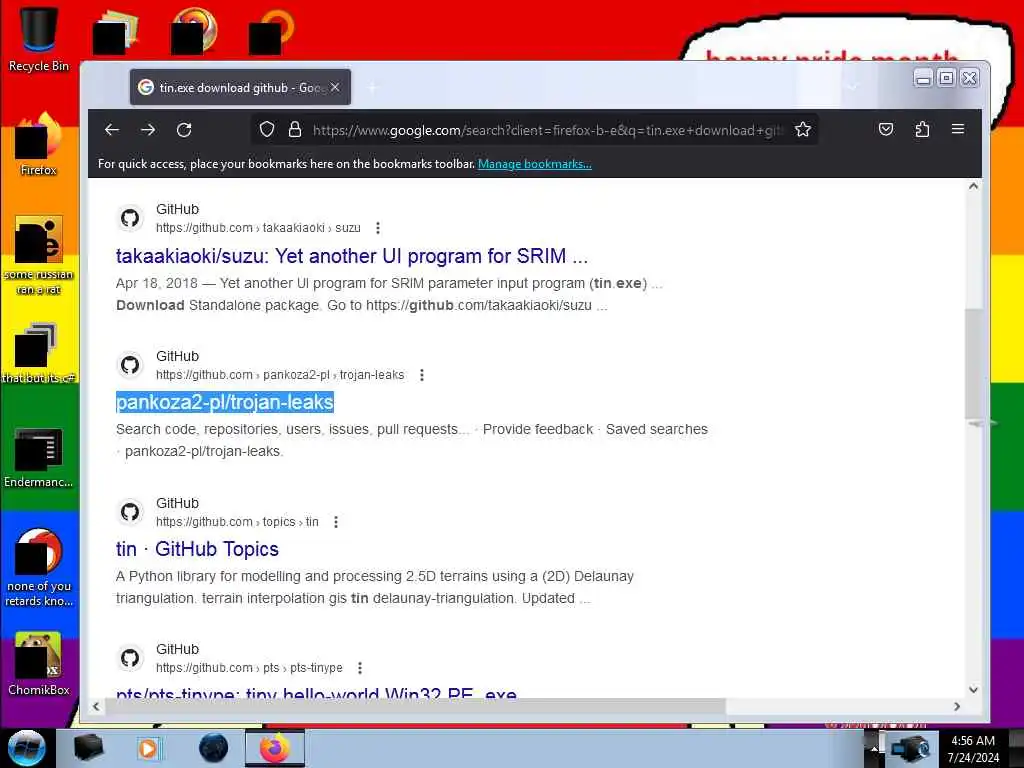
Task: Close the tin.exe download github tab
Action: click(335, 87)
